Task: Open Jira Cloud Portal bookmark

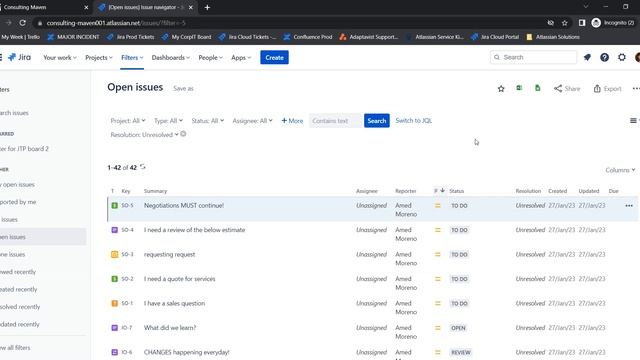Action: [495, 37]
